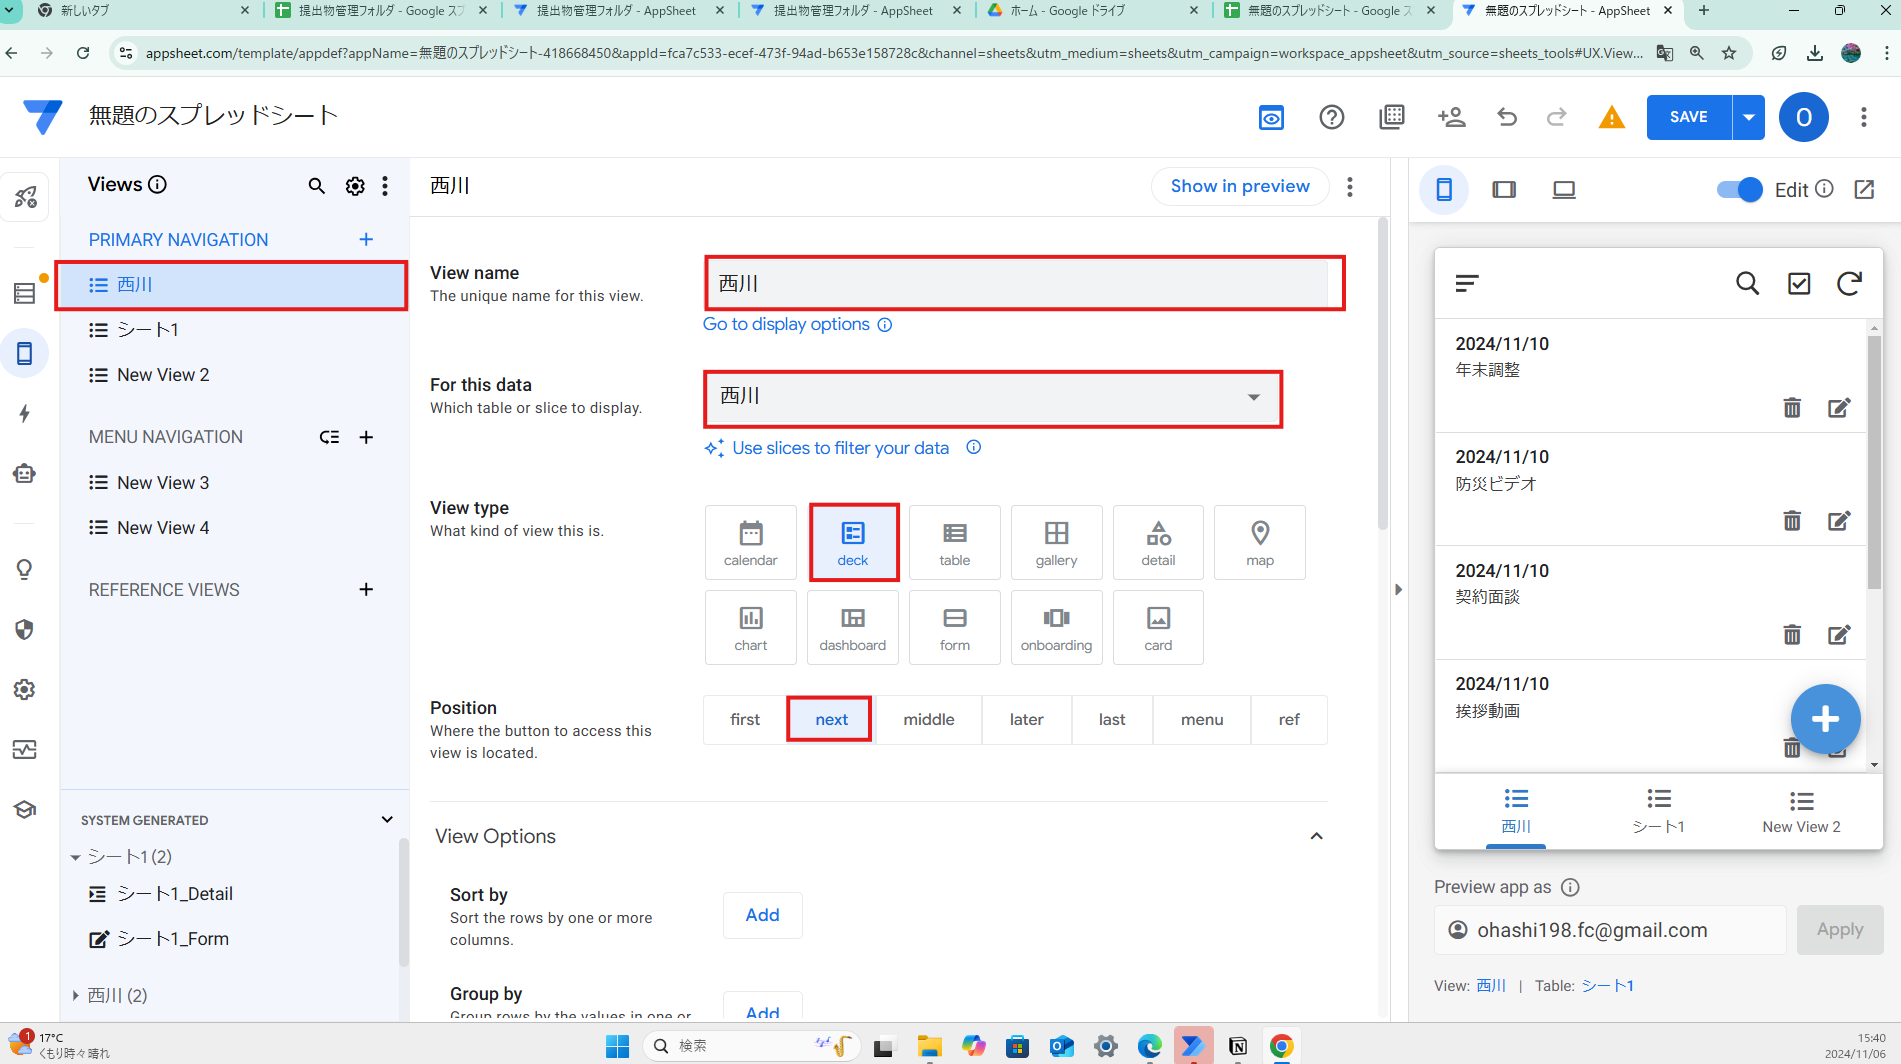1901x1064 pixels.
Task: Select the table view type
Action: tap(955, 542)
